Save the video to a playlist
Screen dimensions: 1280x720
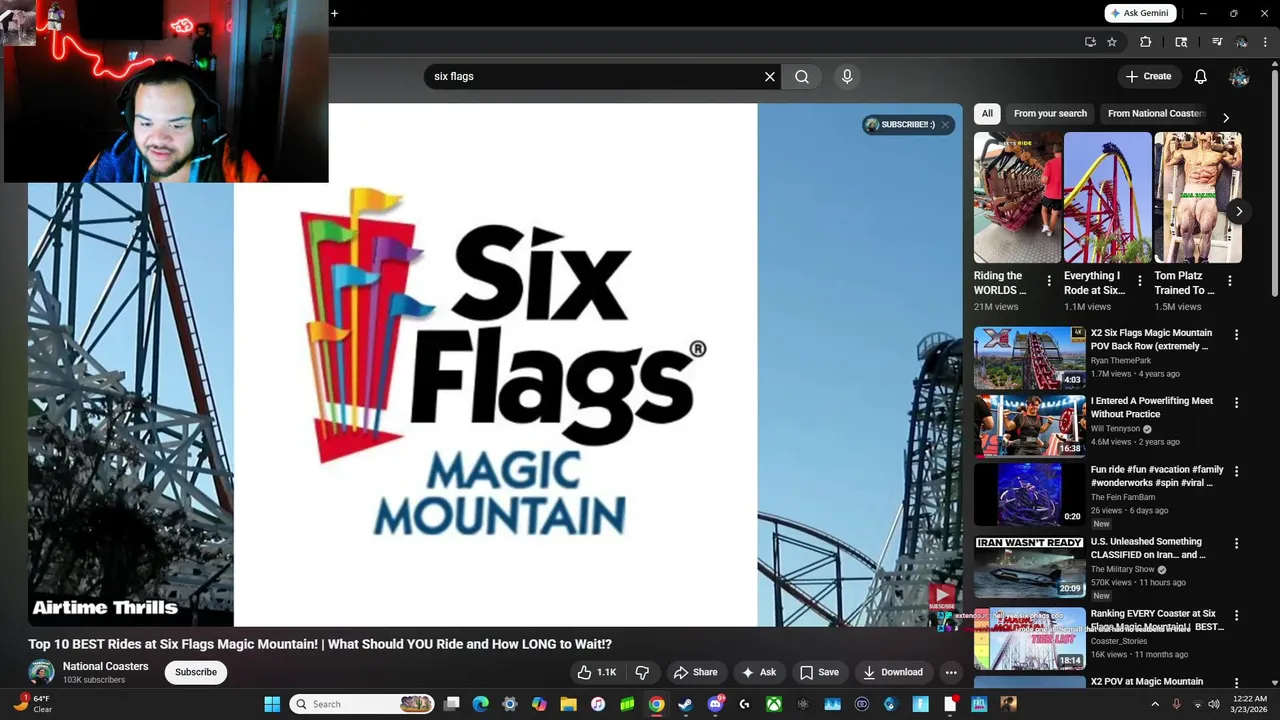click(819, 672)
